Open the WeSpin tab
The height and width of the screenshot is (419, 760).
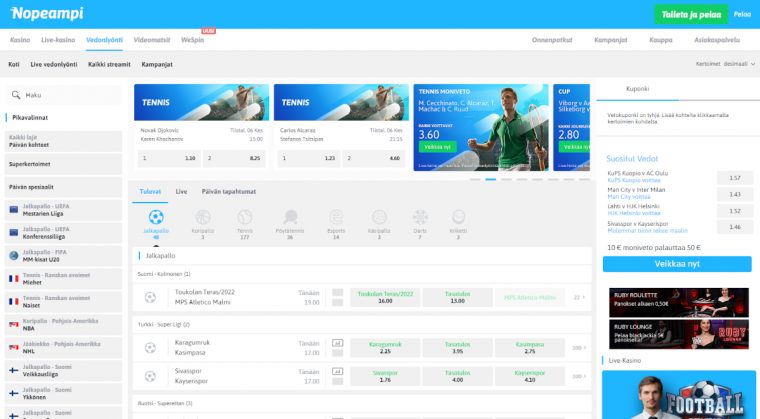click(x=192, y=40)
